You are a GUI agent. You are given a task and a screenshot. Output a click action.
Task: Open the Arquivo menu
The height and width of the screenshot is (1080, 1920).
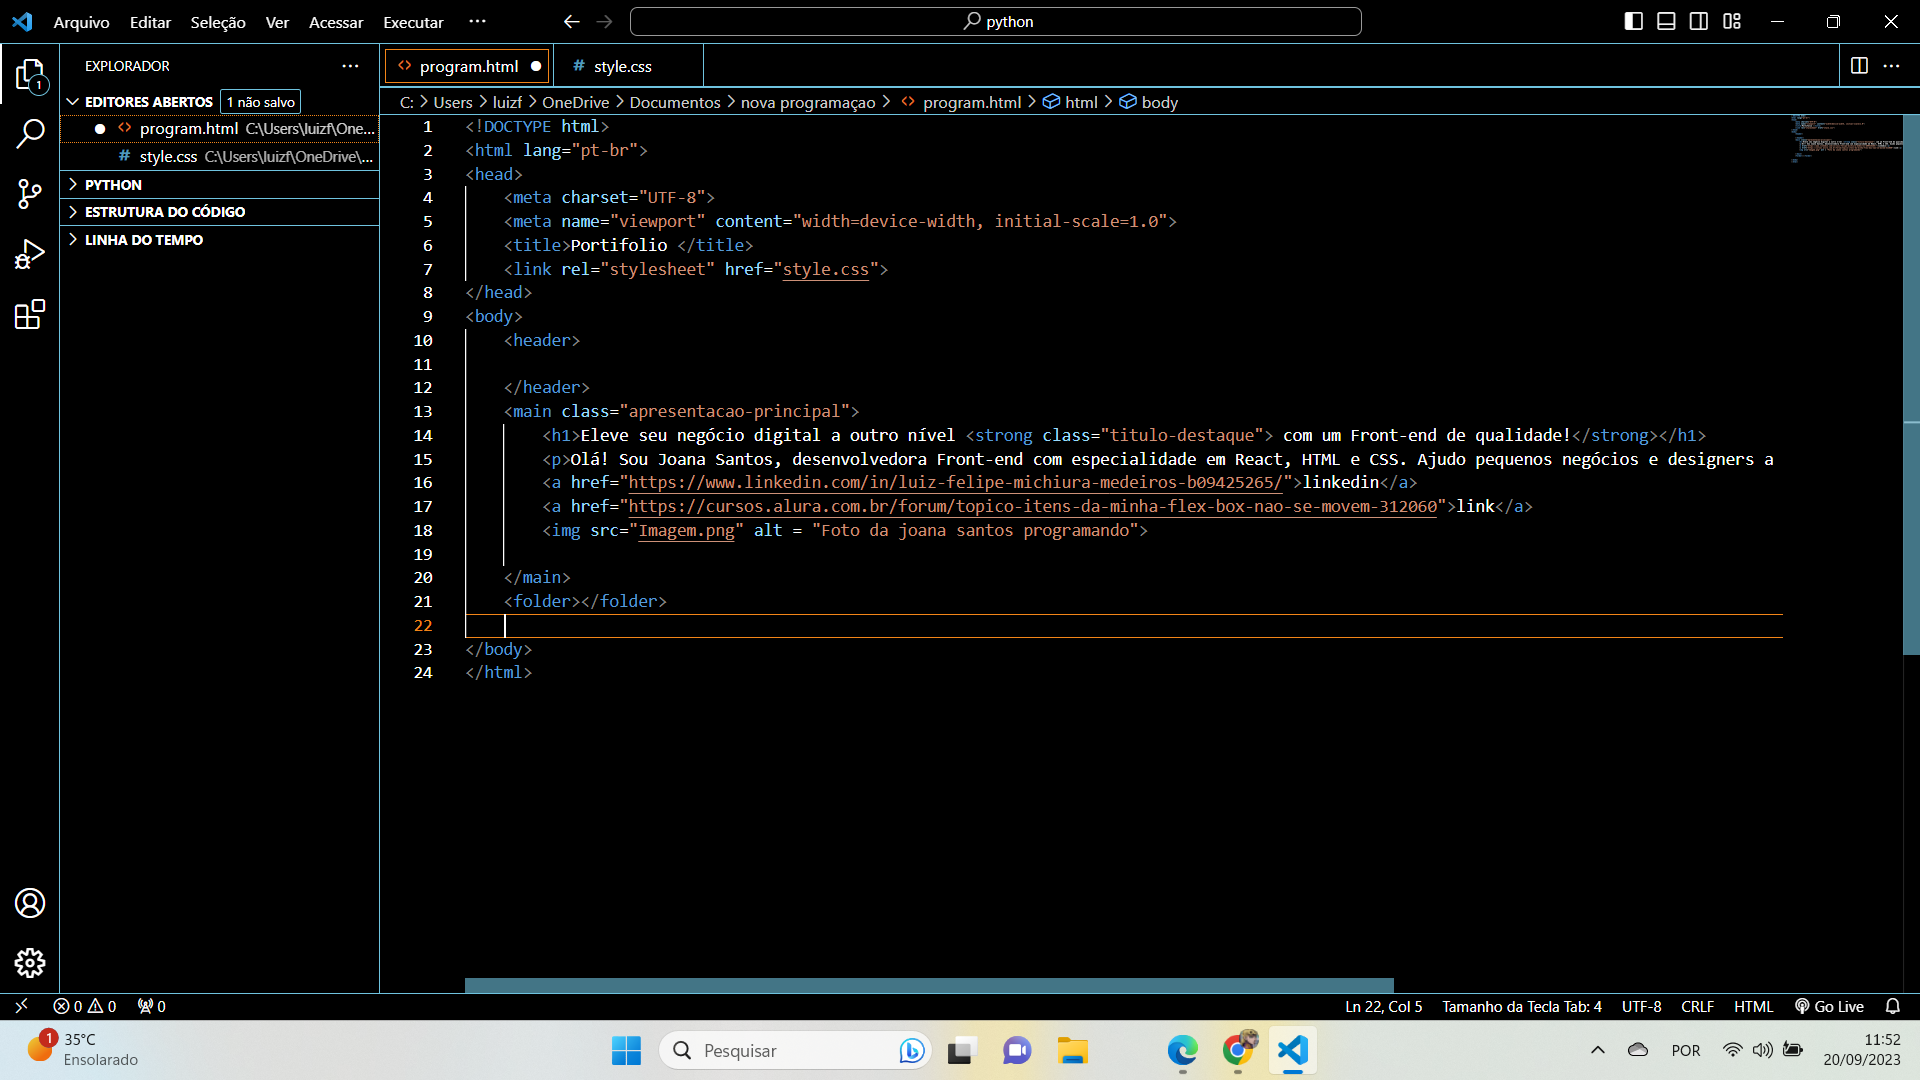point(81,22)
